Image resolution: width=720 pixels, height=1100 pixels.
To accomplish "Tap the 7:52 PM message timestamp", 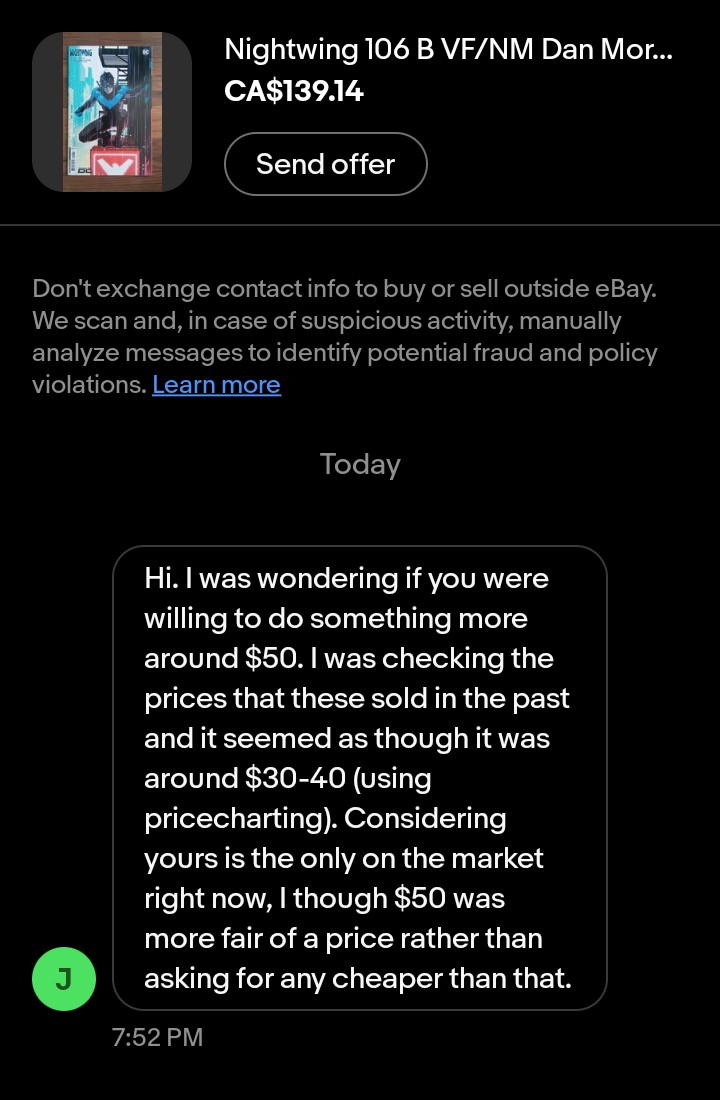I will (x=157, y=1037).
